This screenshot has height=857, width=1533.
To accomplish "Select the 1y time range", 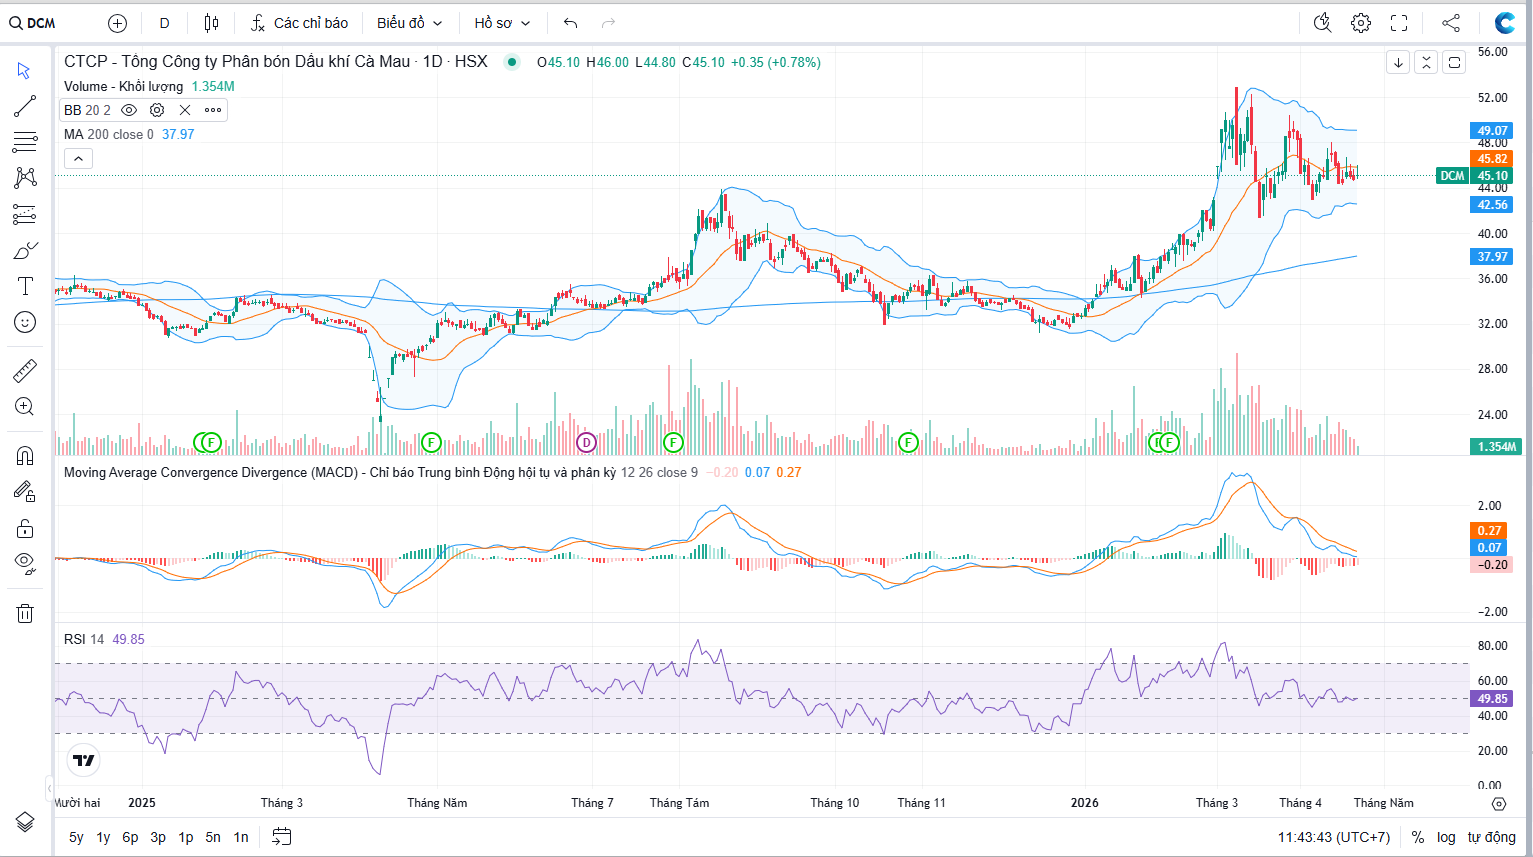I will tap(103, 837).
